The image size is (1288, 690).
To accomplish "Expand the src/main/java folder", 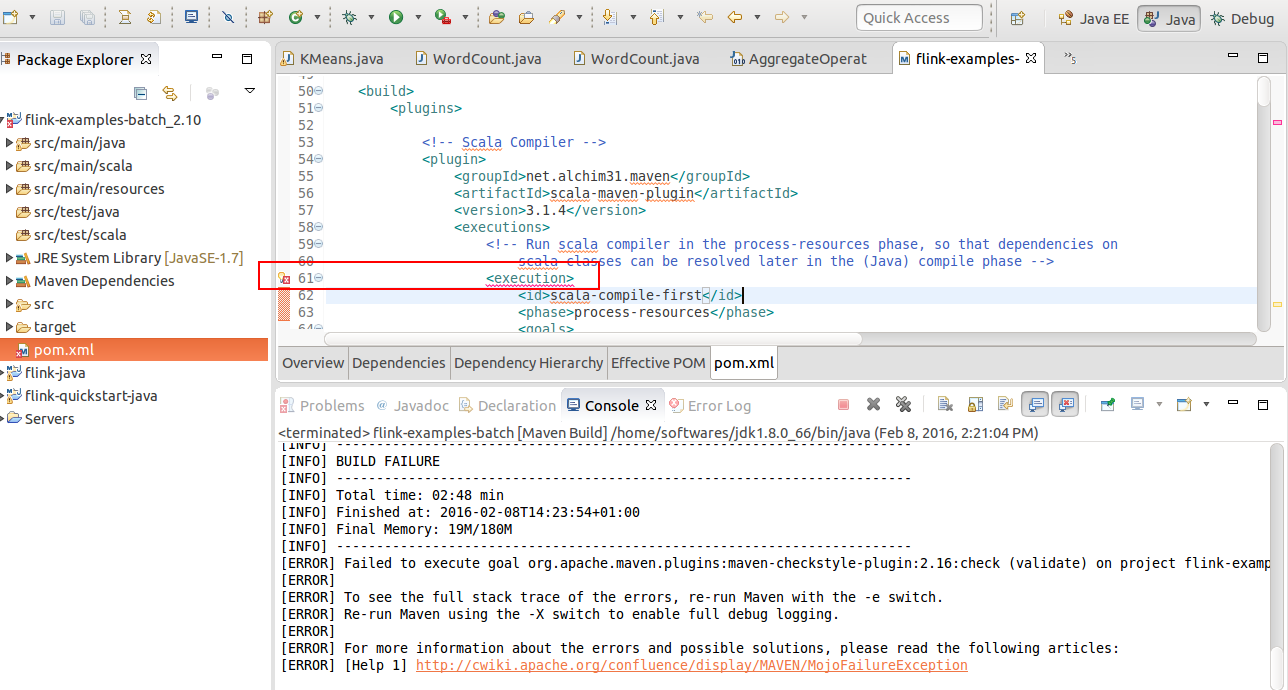I will (x=9, y=143).
